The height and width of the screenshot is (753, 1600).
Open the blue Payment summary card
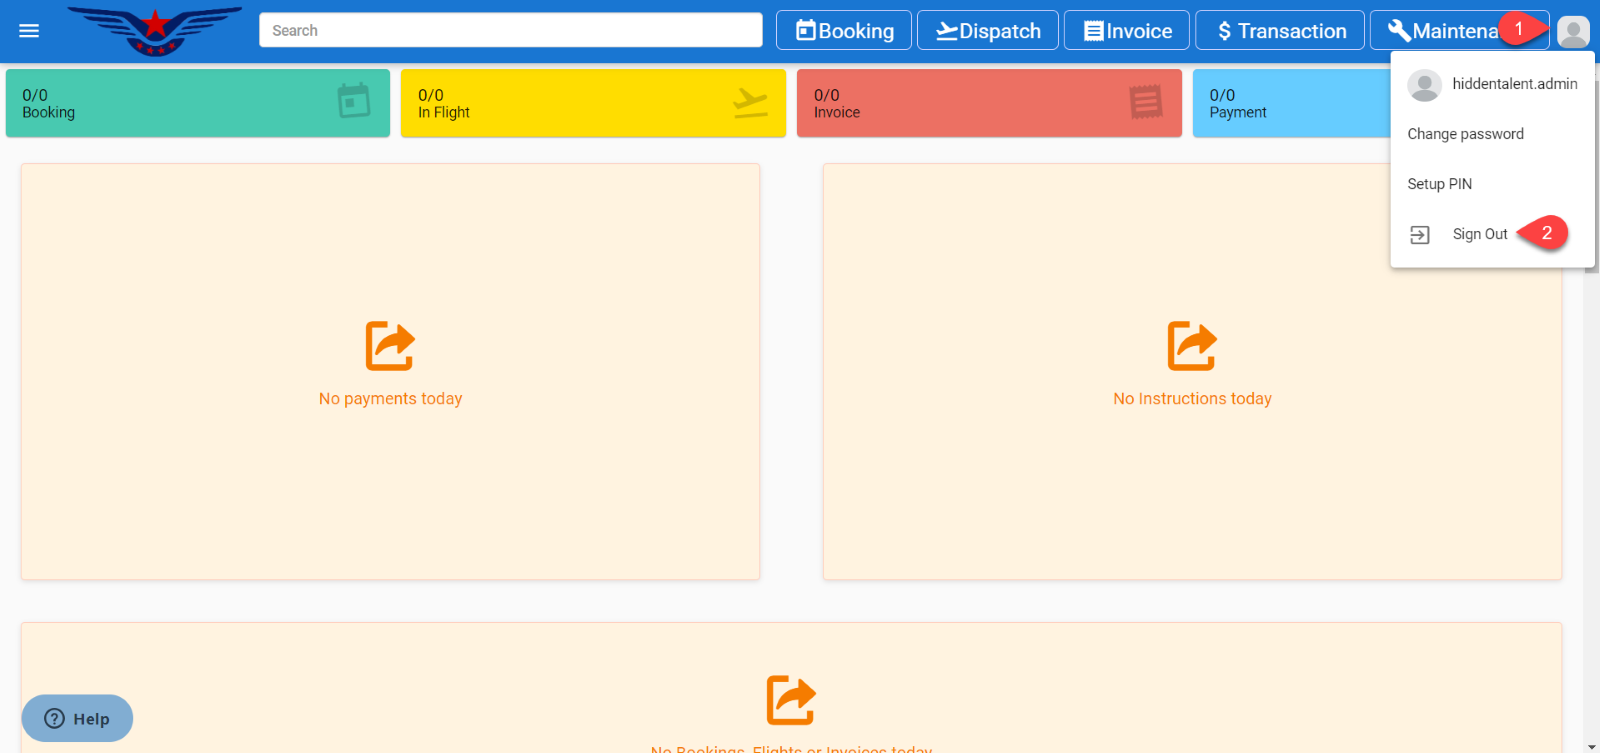[1290, 103]
